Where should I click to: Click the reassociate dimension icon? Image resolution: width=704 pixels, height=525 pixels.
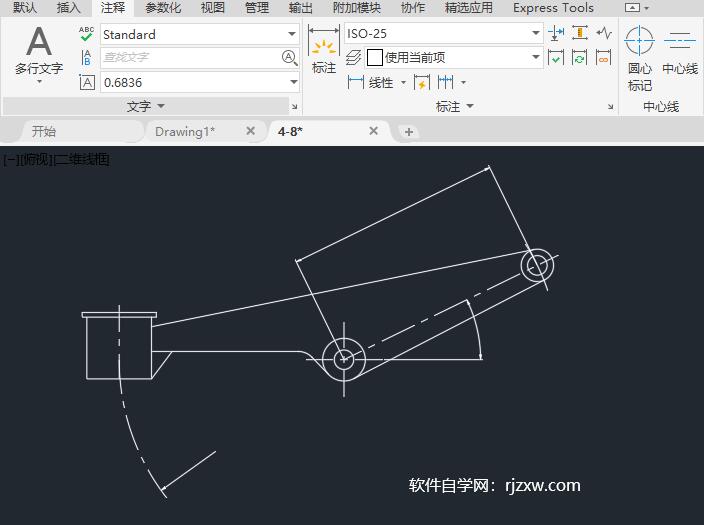tap(604, 57)
